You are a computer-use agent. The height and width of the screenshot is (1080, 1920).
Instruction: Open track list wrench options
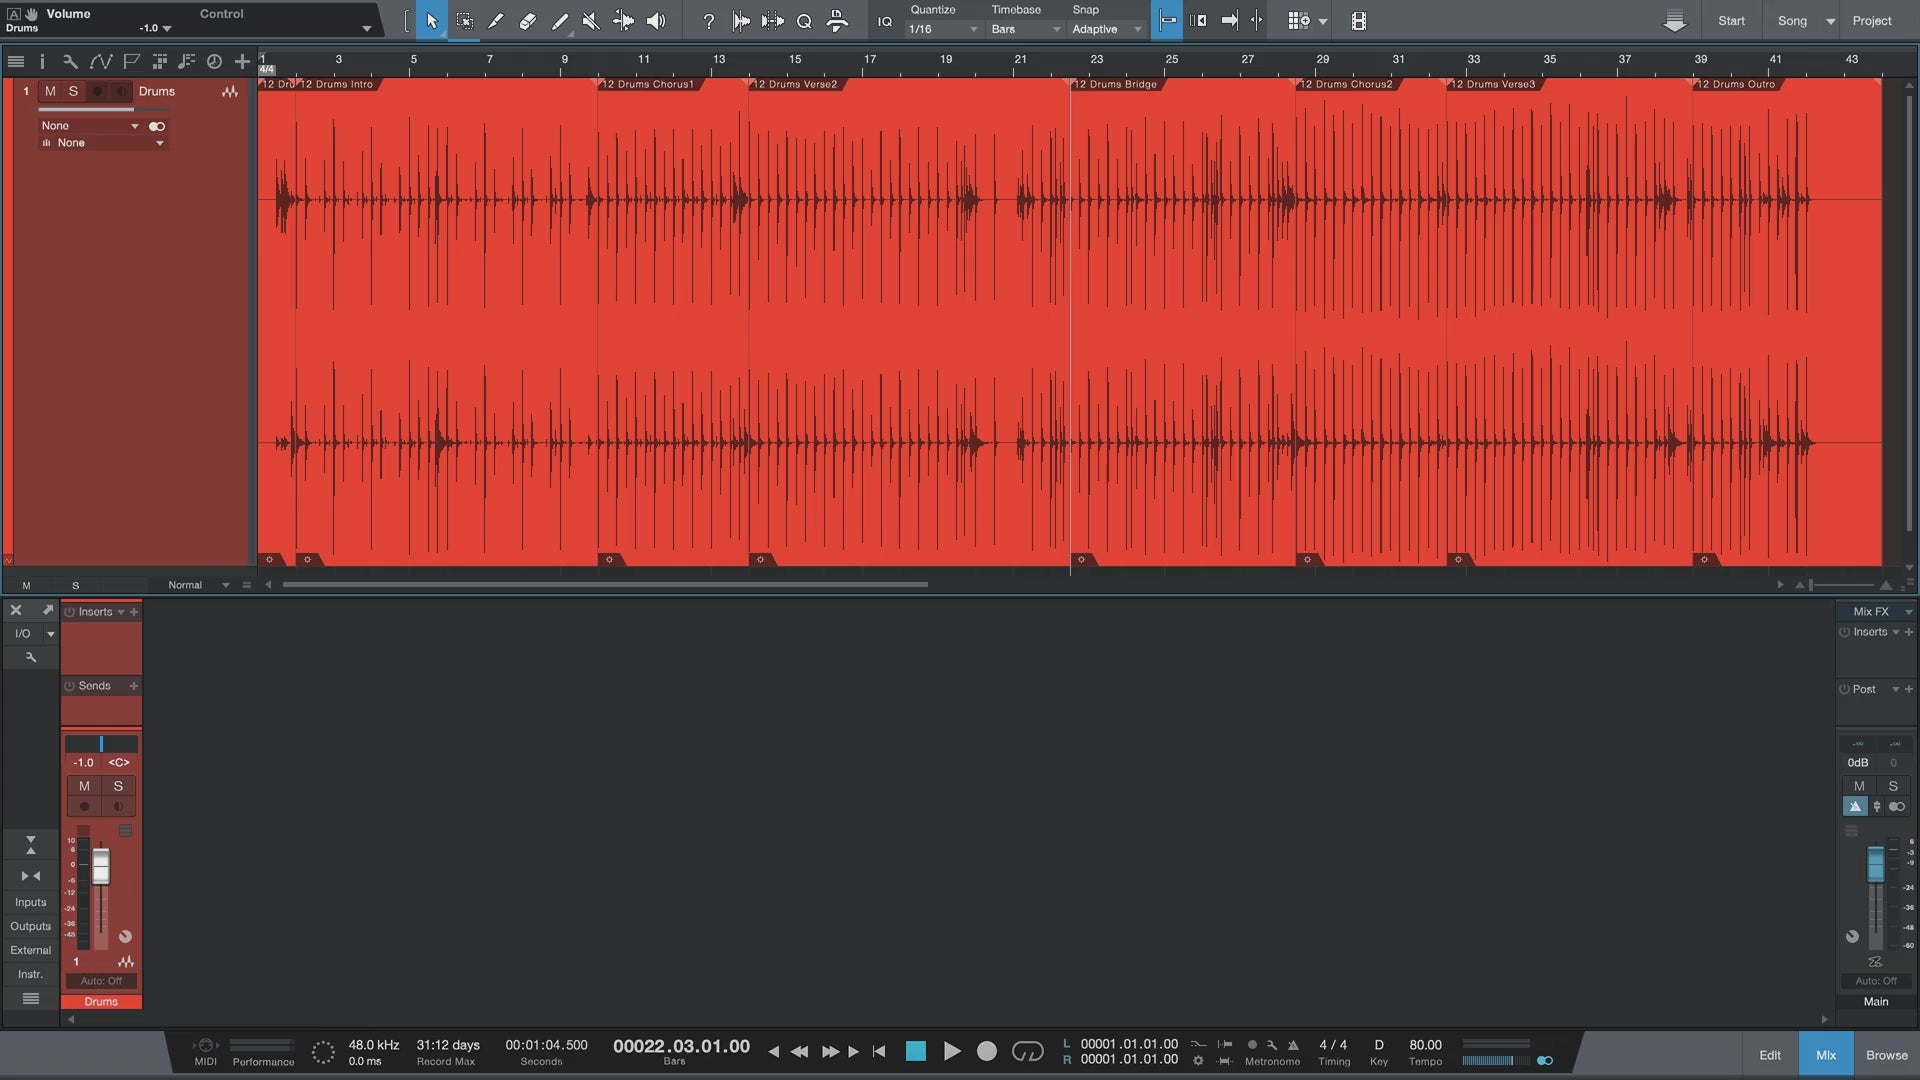click(x=70, y=61)
